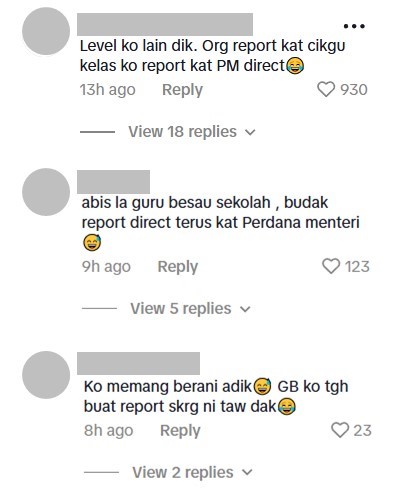The width and height of the screenshot is (405, 502).
Task: Reply to the 9h ago comment
Action: [x=178, y=267]
